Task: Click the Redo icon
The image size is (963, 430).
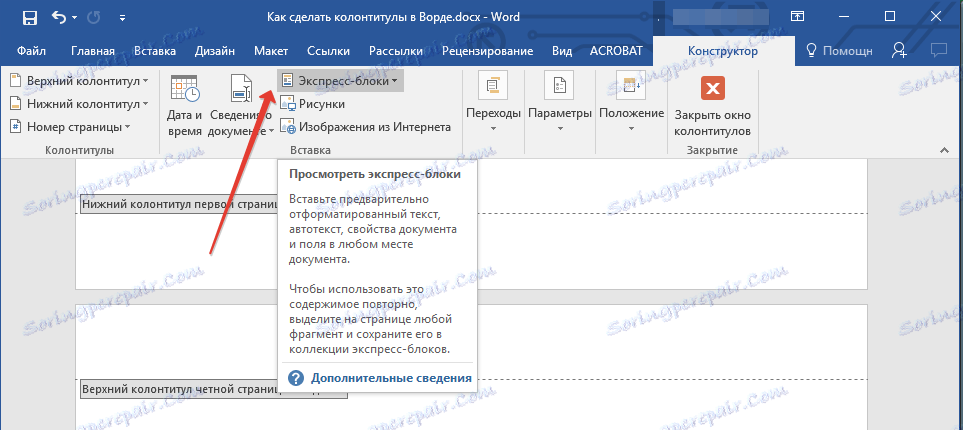Action: coord(95,17)
